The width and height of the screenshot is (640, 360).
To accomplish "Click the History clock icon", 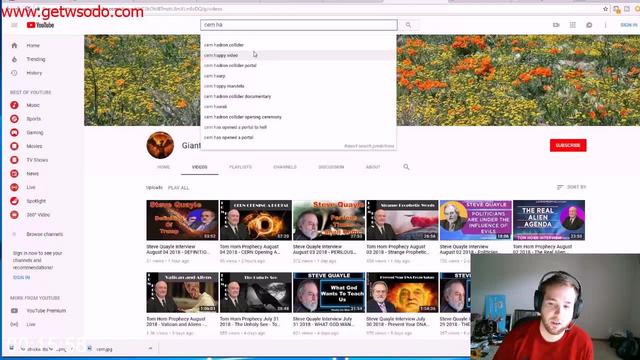I will pos(14,73).
